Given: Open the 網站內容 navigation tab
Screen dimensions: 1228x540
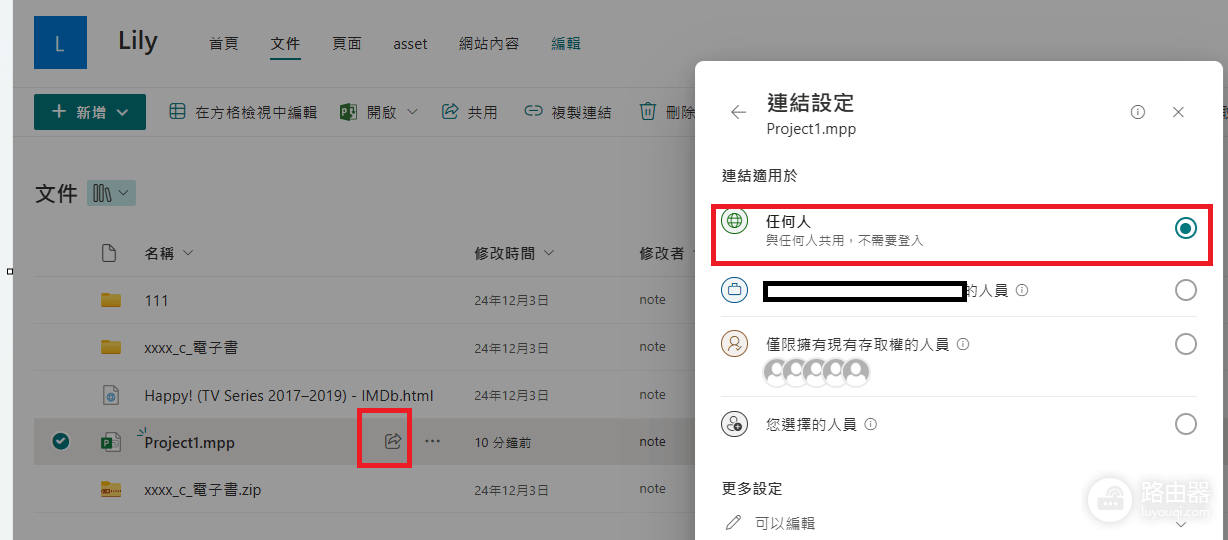Looking at the screenshot, I should (489, 44).
